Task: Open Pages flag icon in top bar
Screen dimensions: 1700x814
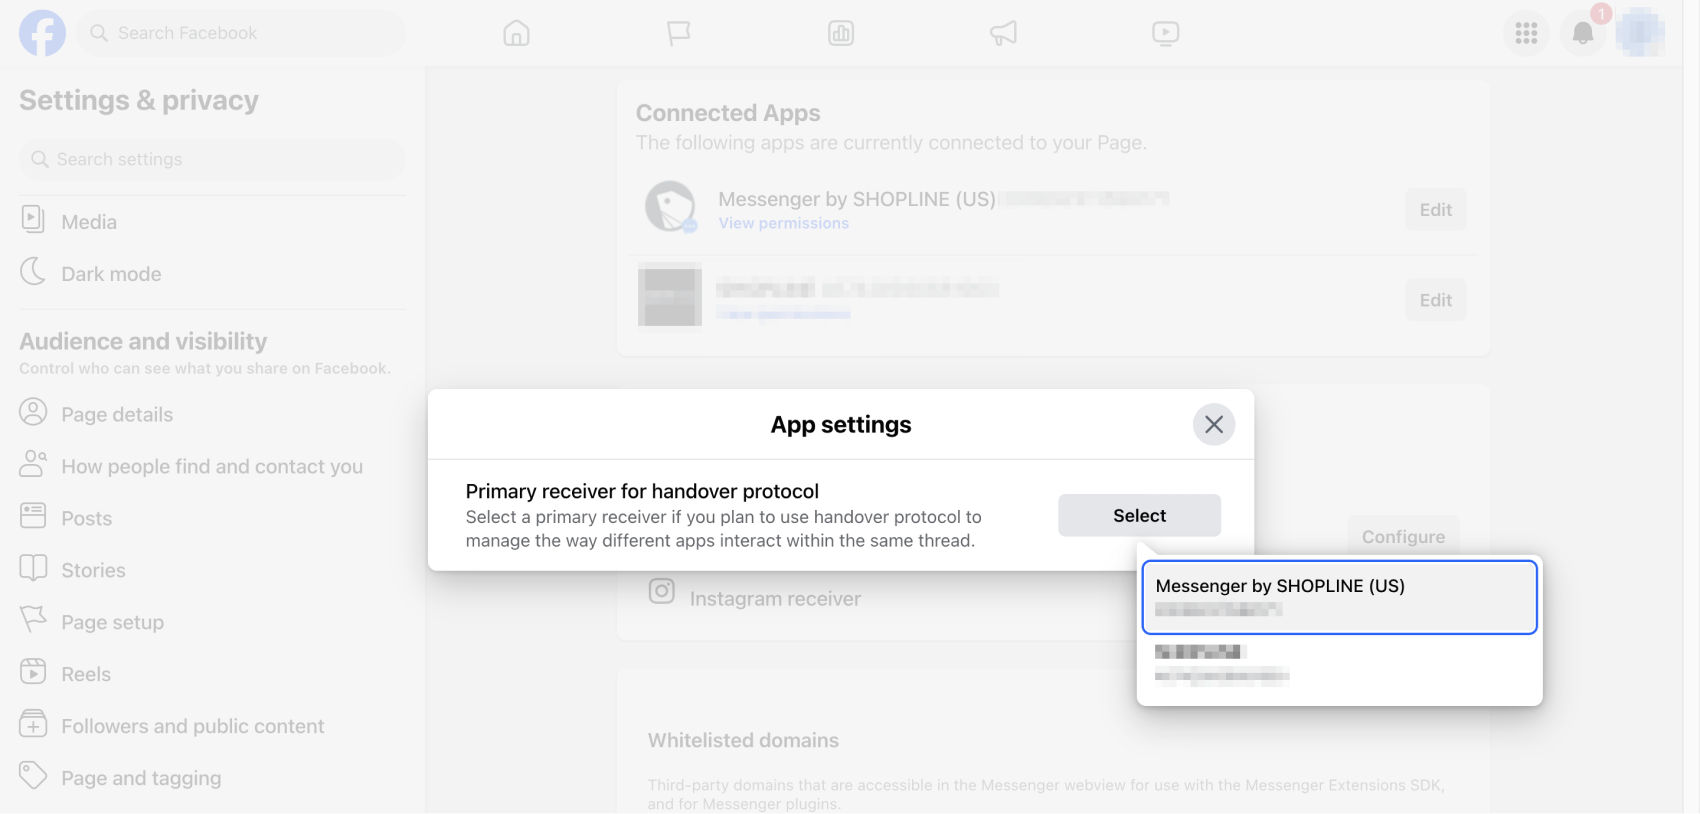Action: click(679, 33)
